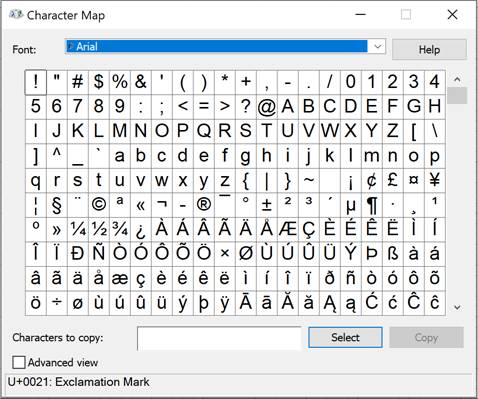
Task: Select the sharp s ß character
Action: pos(393,254)
